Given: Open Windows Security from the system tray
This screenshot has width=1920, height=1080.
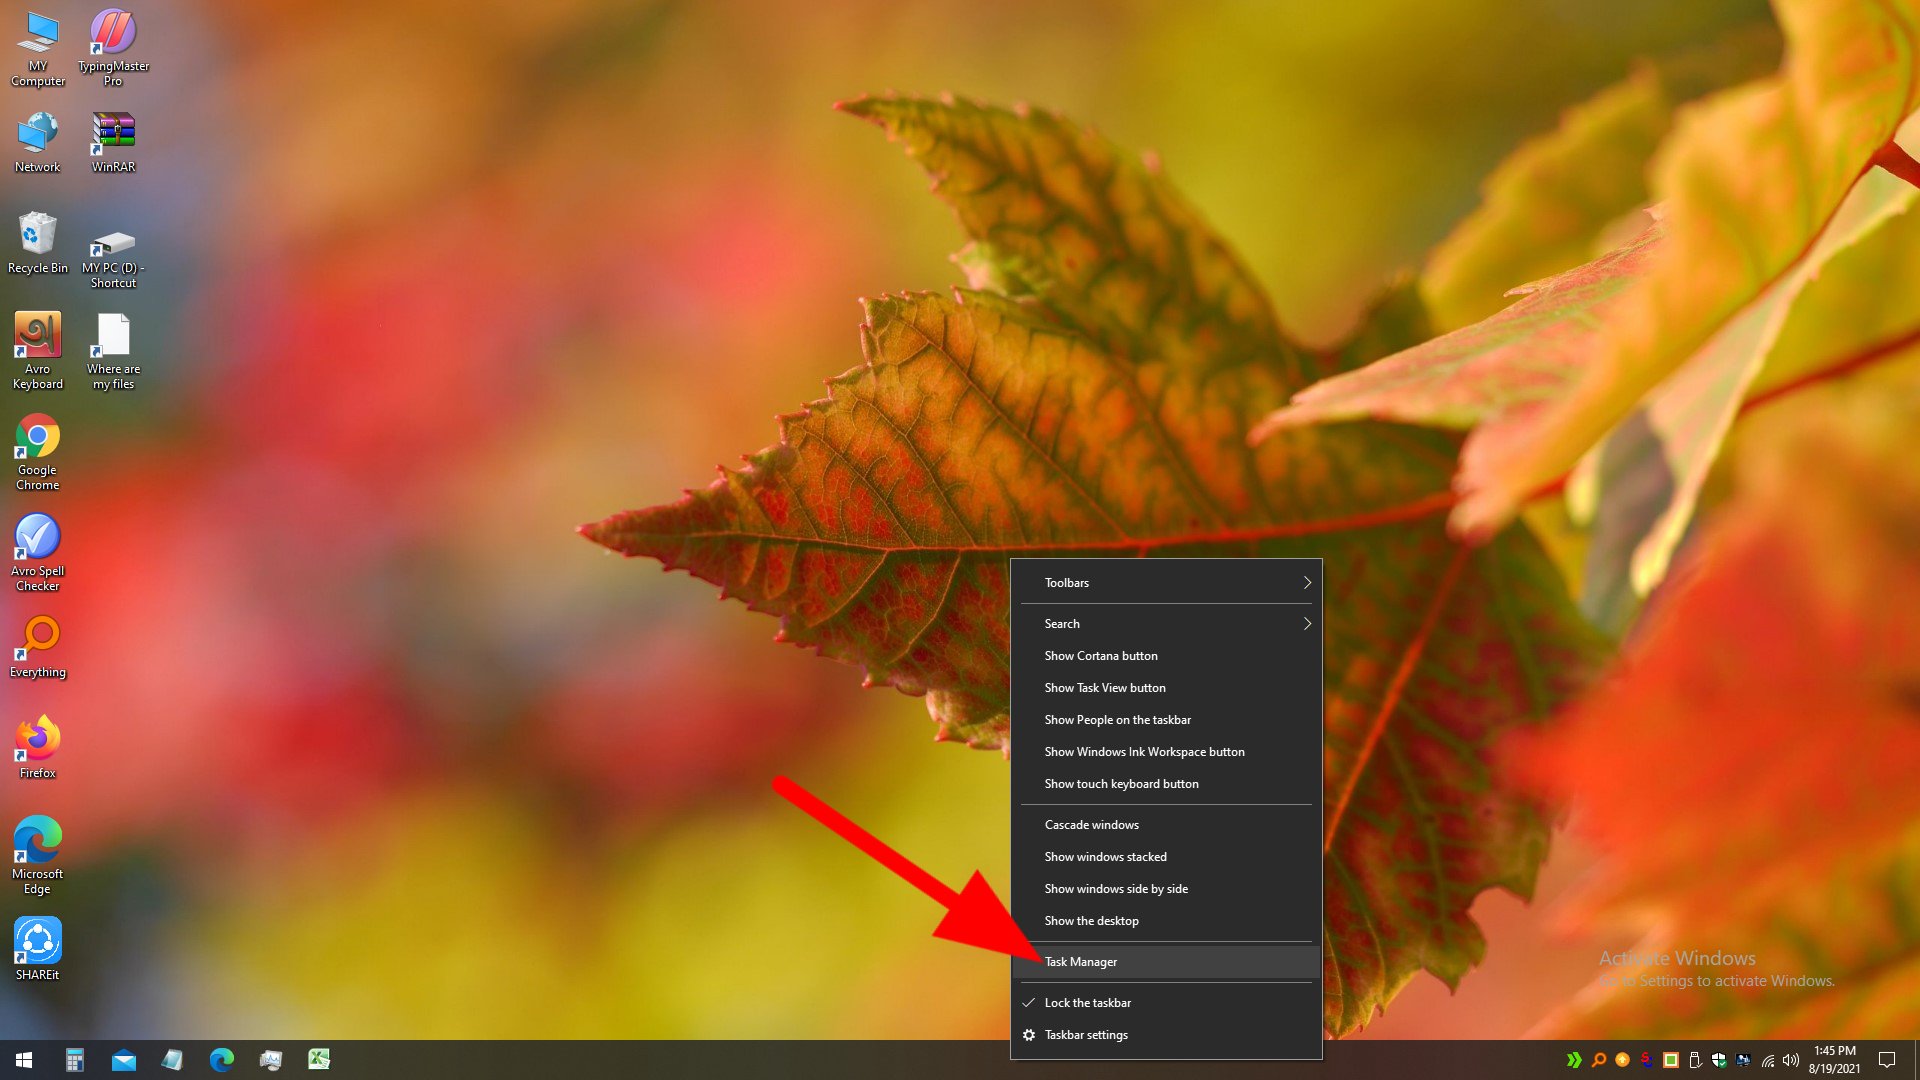Looking at the screenshot, I should (1717, 1060).
